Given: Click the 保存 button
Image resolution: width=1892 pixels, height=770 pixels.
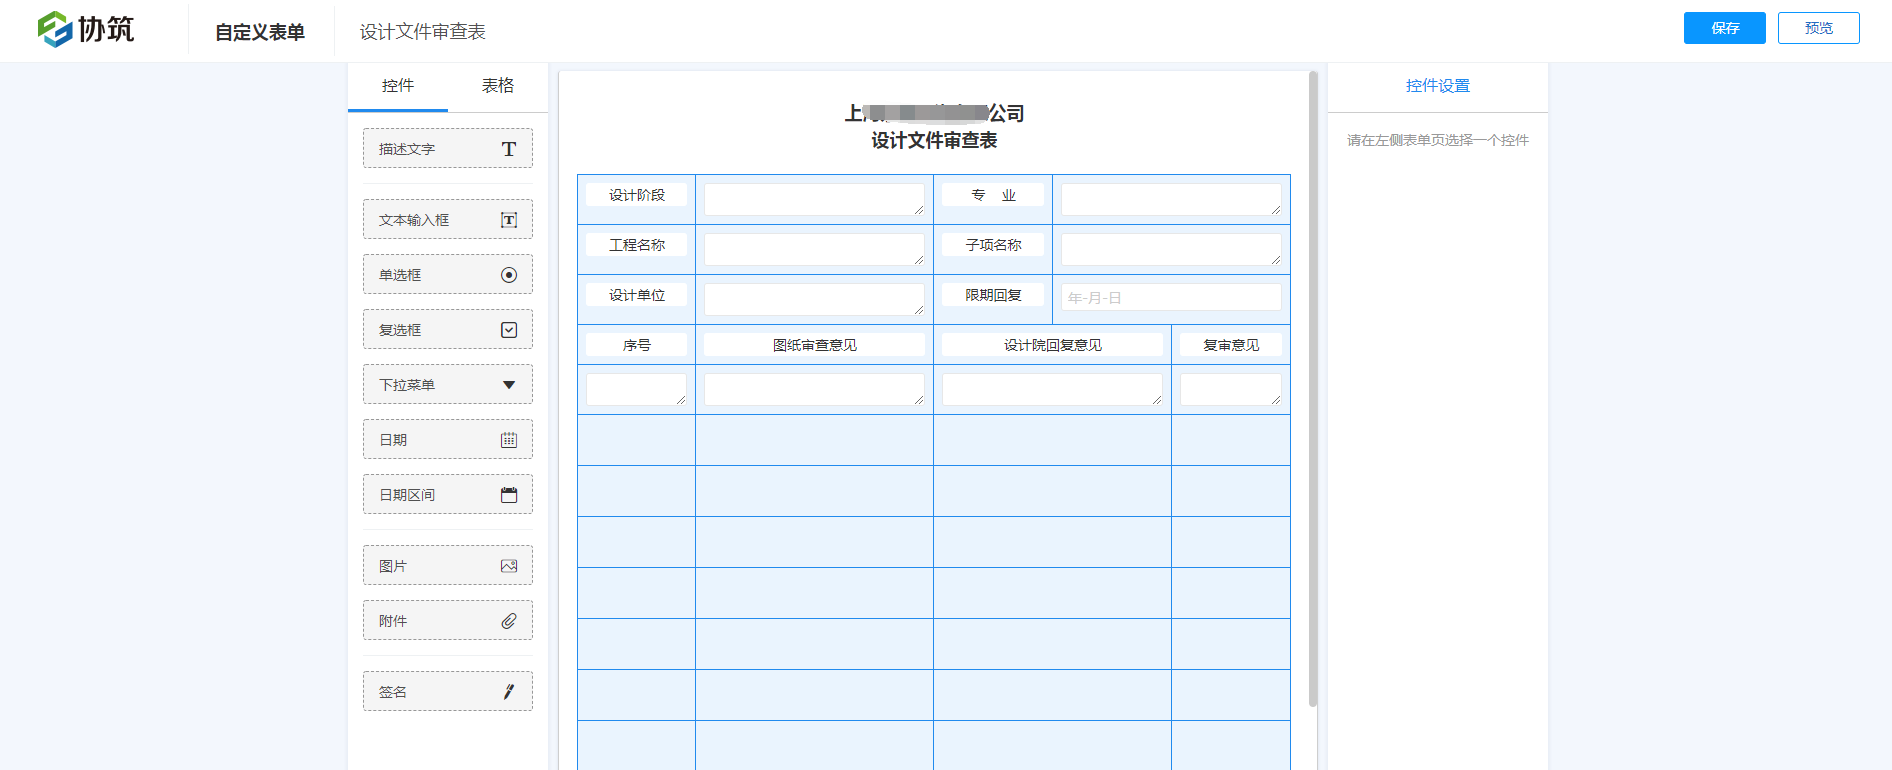Looking at the screenshot, I should click(x=1724, y=28).
